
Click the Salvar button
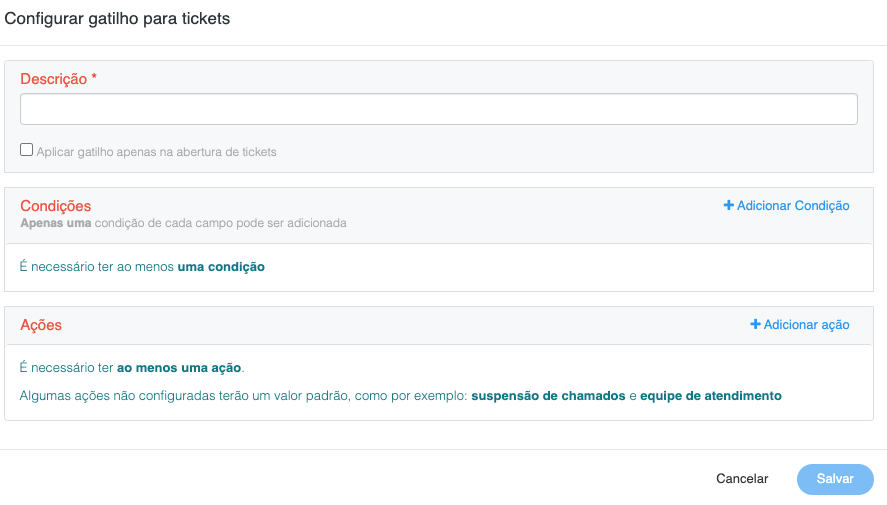pos(835,479)
